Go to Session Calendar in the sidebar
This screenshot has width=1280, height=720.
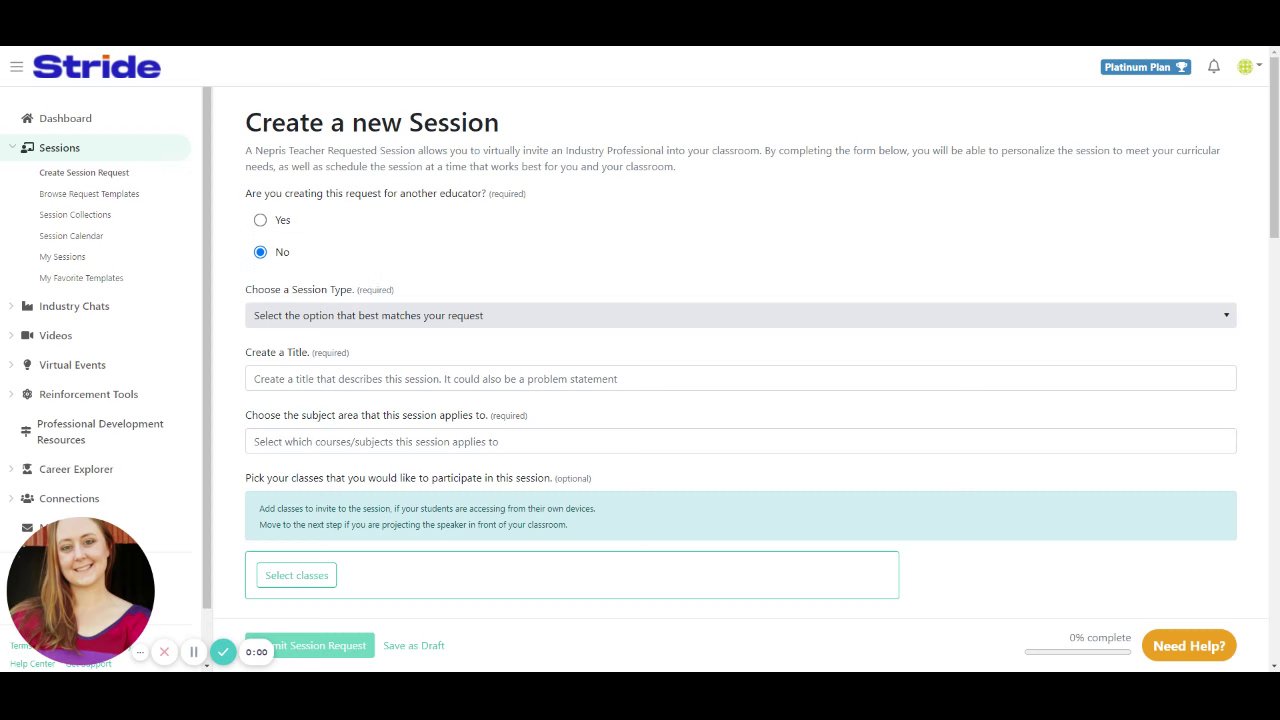coord(71,236)
